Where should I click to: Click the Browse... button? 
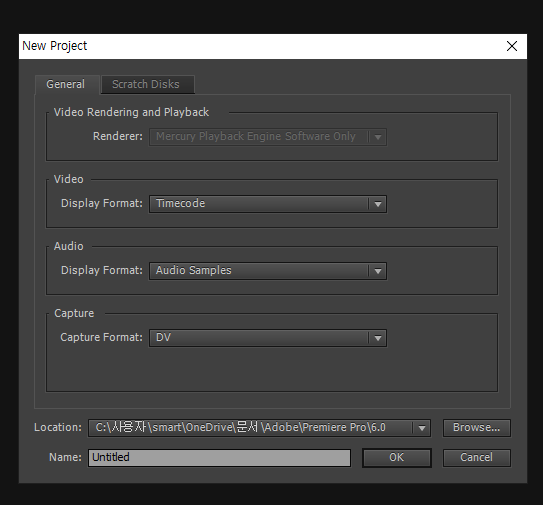tap(477, 428)
